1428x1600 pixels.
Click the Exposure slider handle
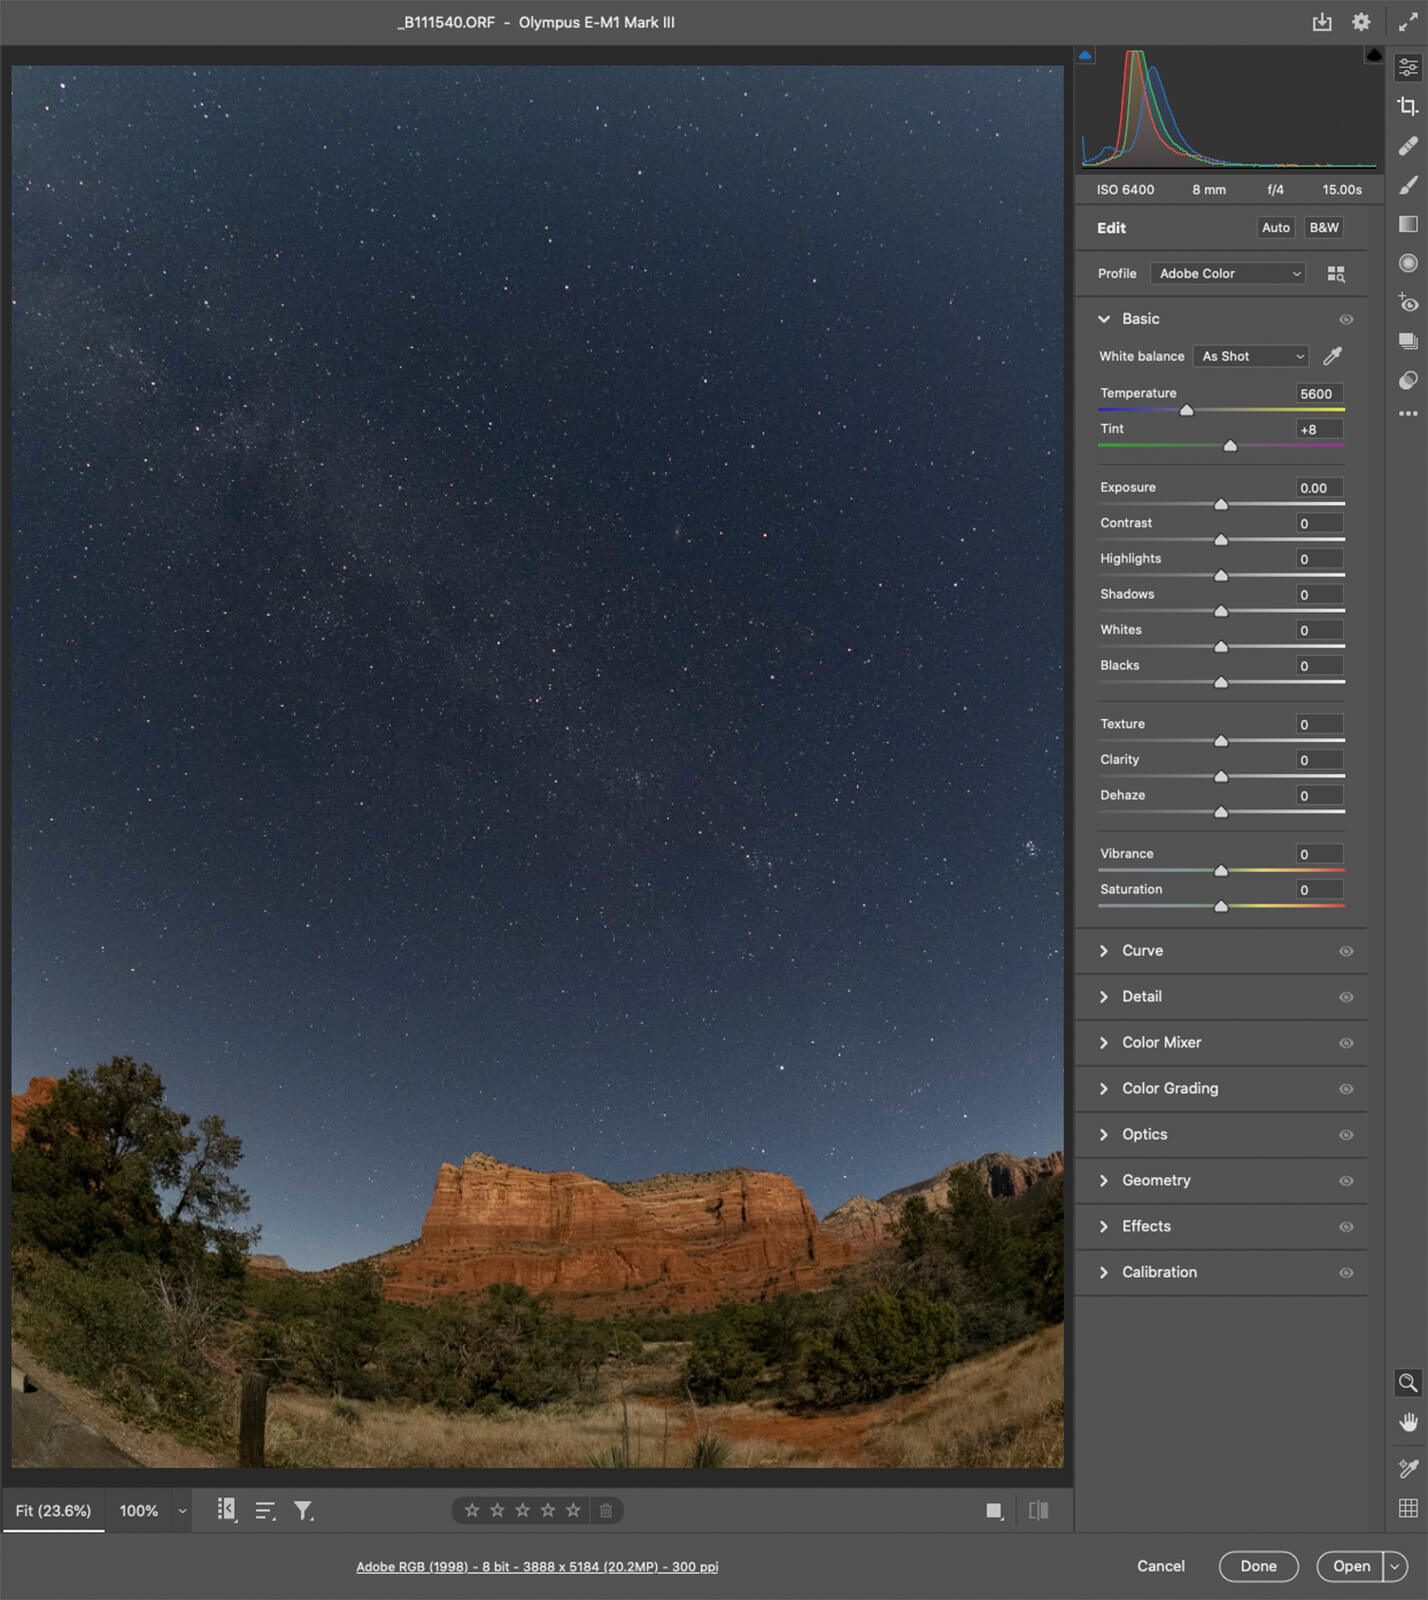tap(1221, 504)
